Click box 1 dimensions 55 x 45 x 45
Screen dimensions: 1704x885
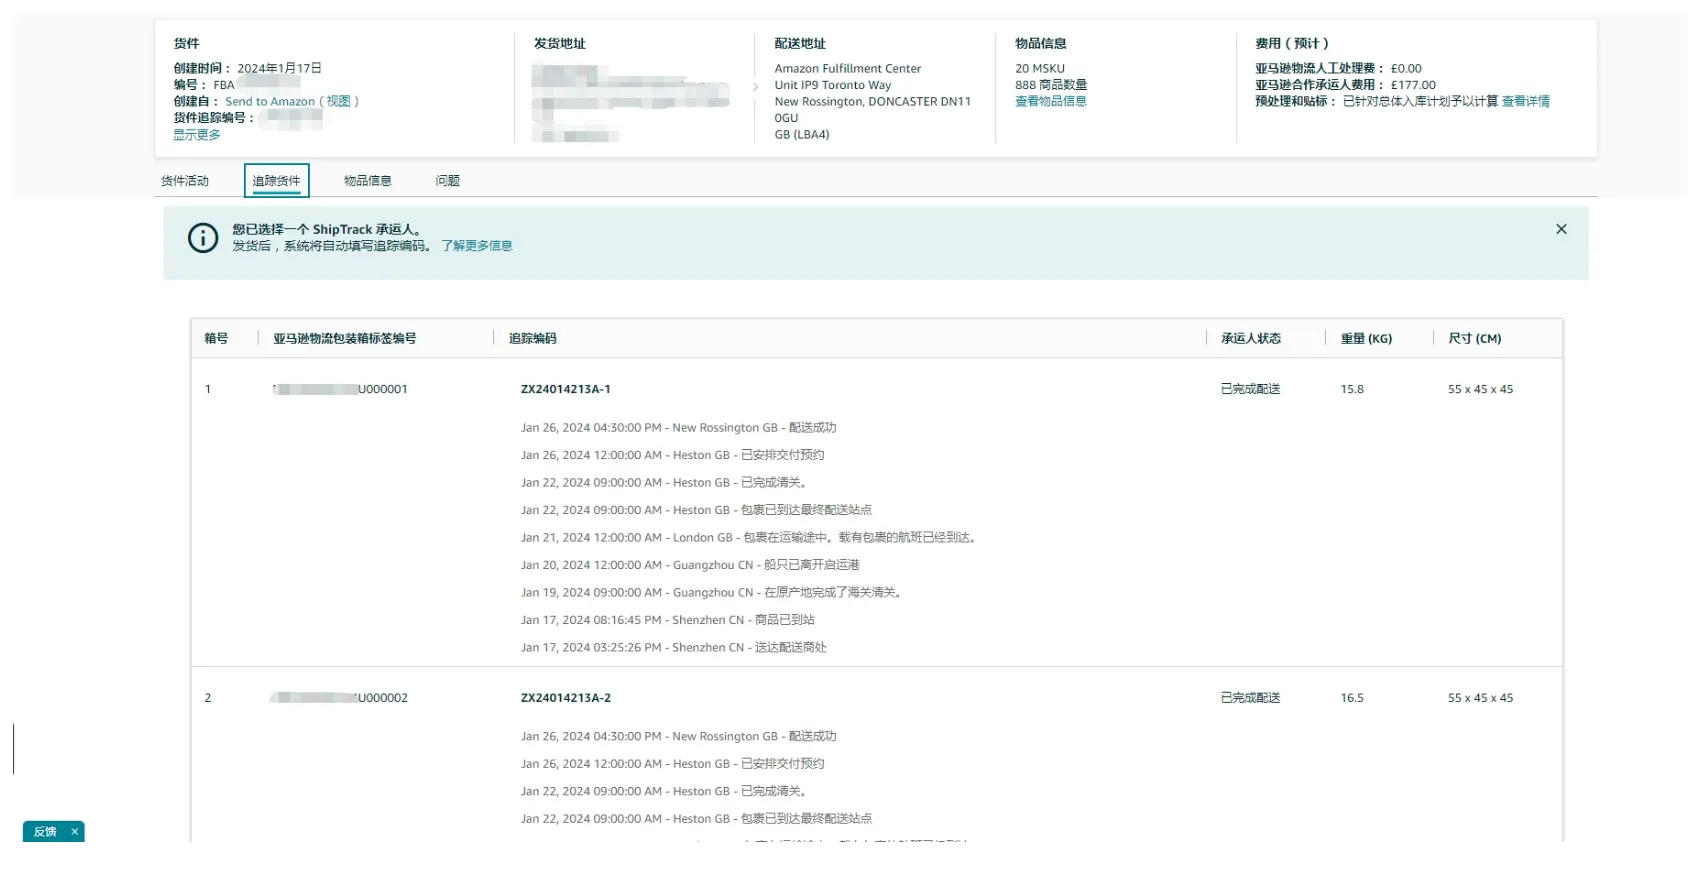tap(1480, 389)
